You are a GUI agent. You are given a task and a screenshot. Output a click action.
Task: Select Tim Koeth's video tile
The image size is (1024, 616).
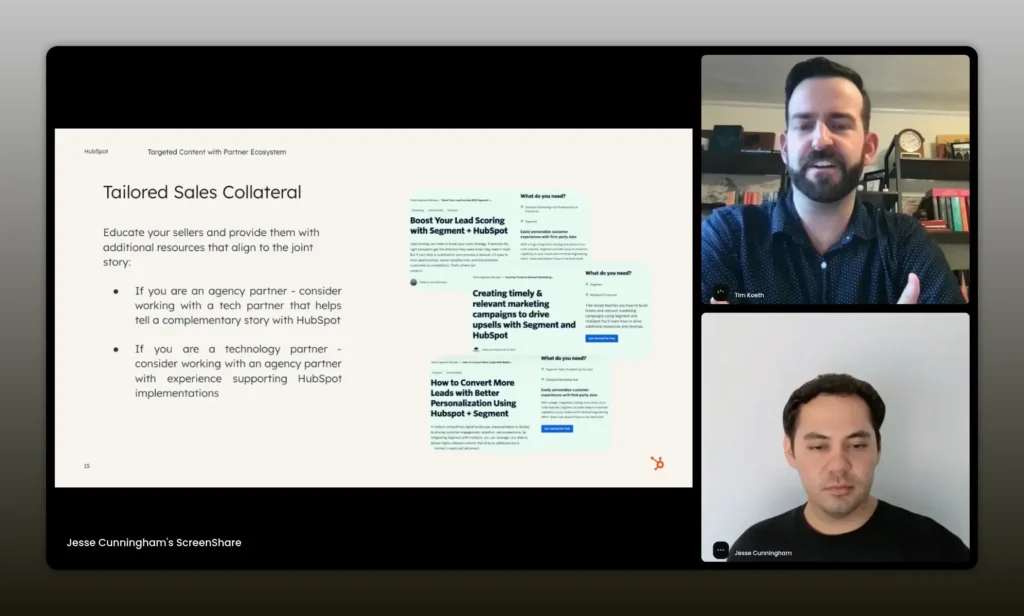(835, 178)
